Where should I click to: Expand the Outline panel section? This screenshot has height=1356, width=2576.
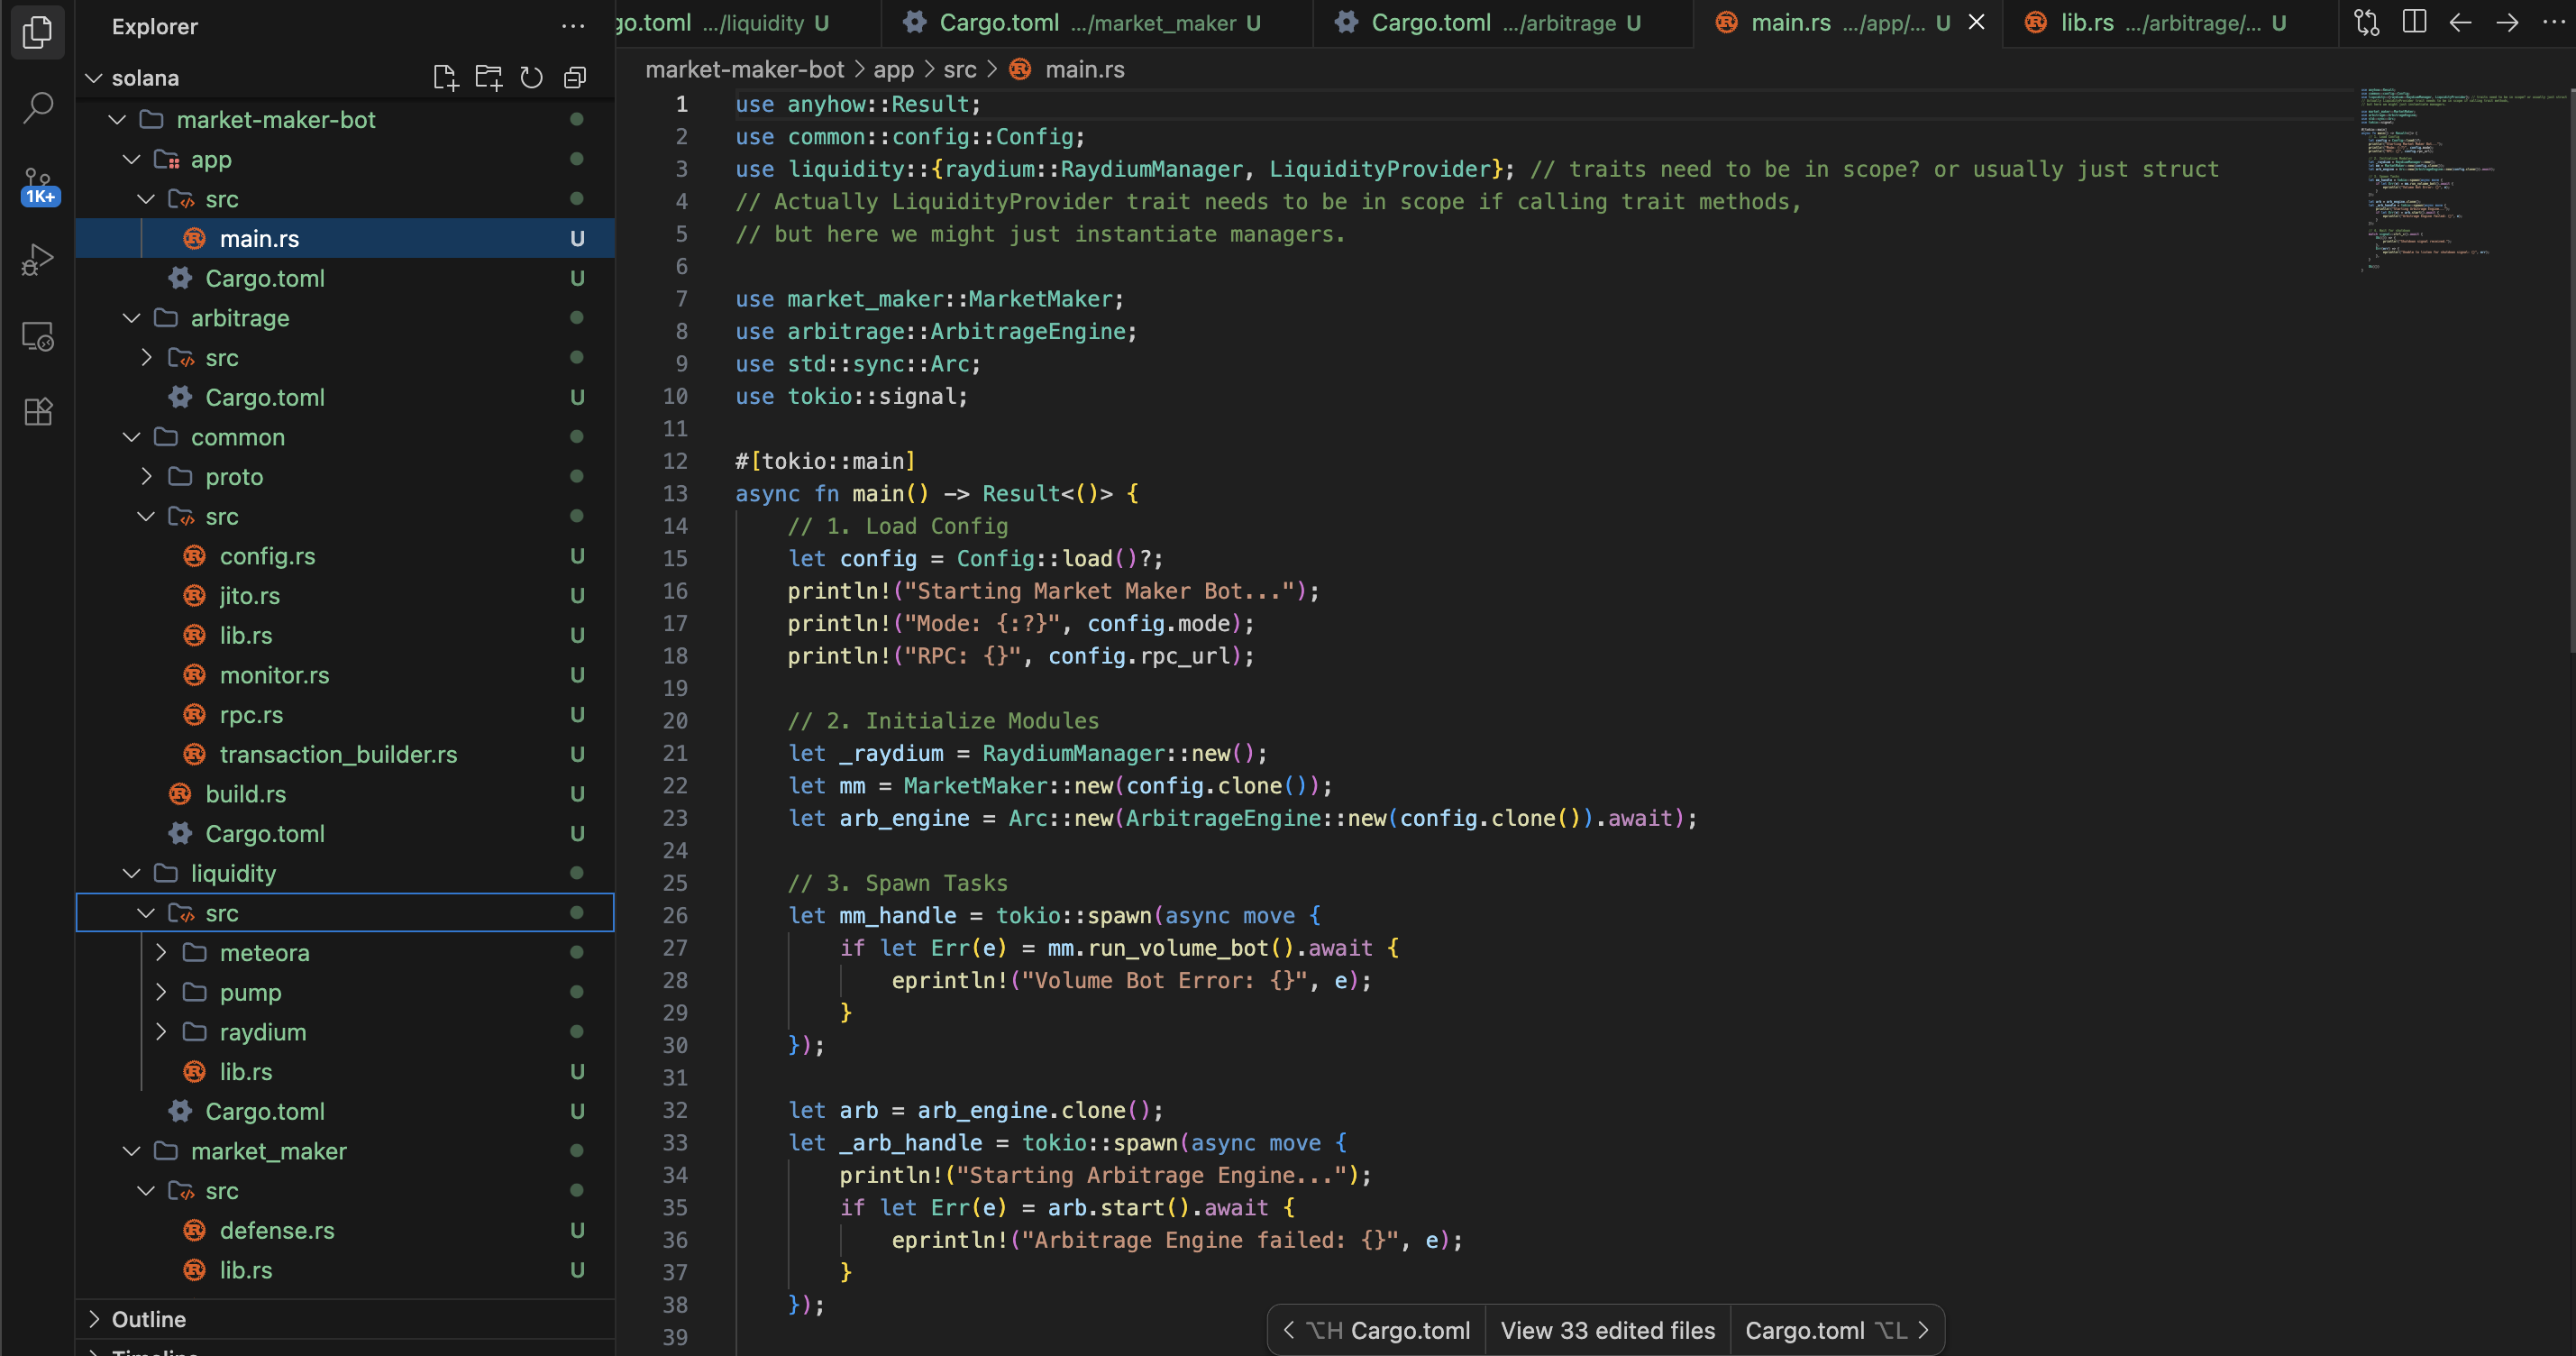(x=148, y=1319)
